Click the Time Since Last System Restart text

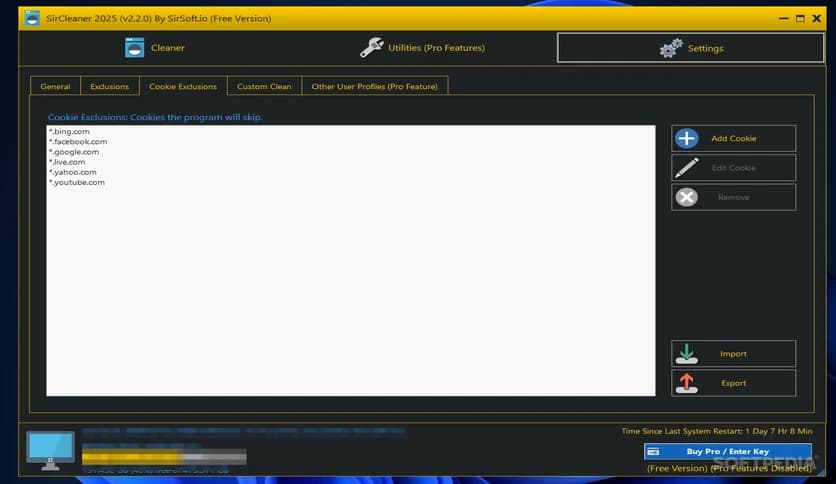coord(717,431)
